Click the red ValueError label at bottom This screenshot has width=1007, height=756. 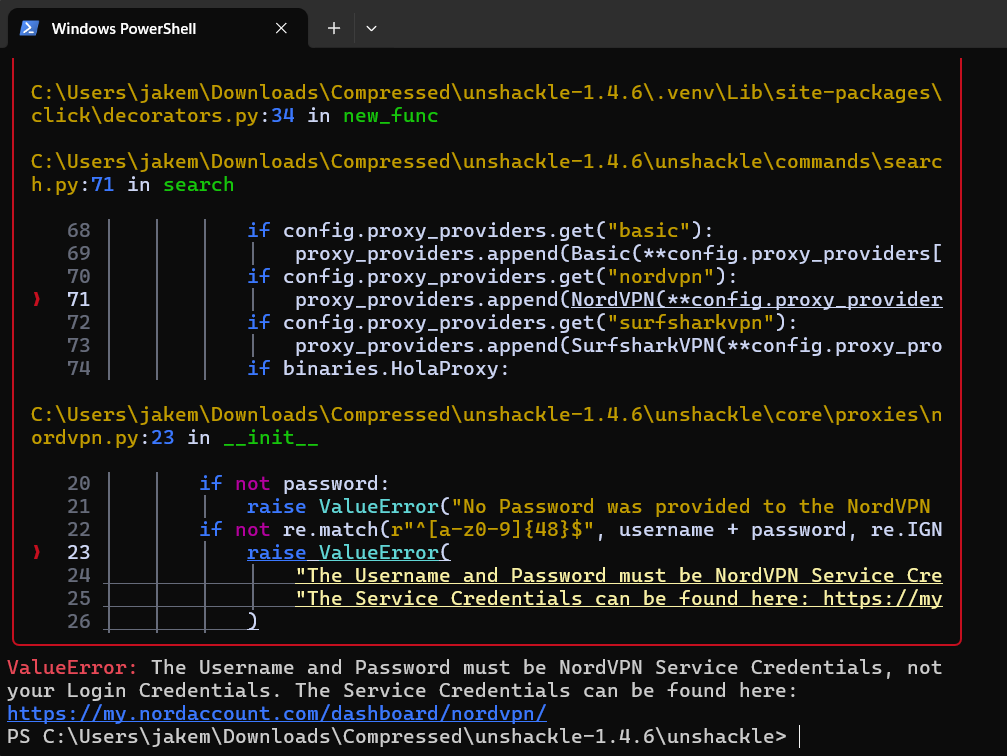tap(73, 667)
